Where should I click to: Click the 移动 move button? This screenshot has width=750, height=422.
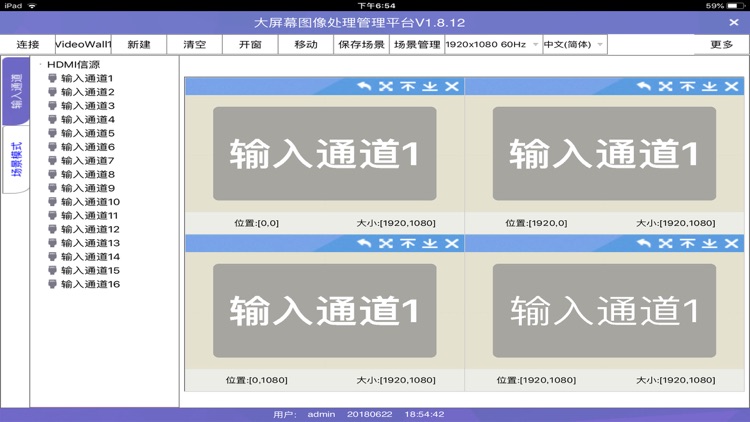coord(306,44)
